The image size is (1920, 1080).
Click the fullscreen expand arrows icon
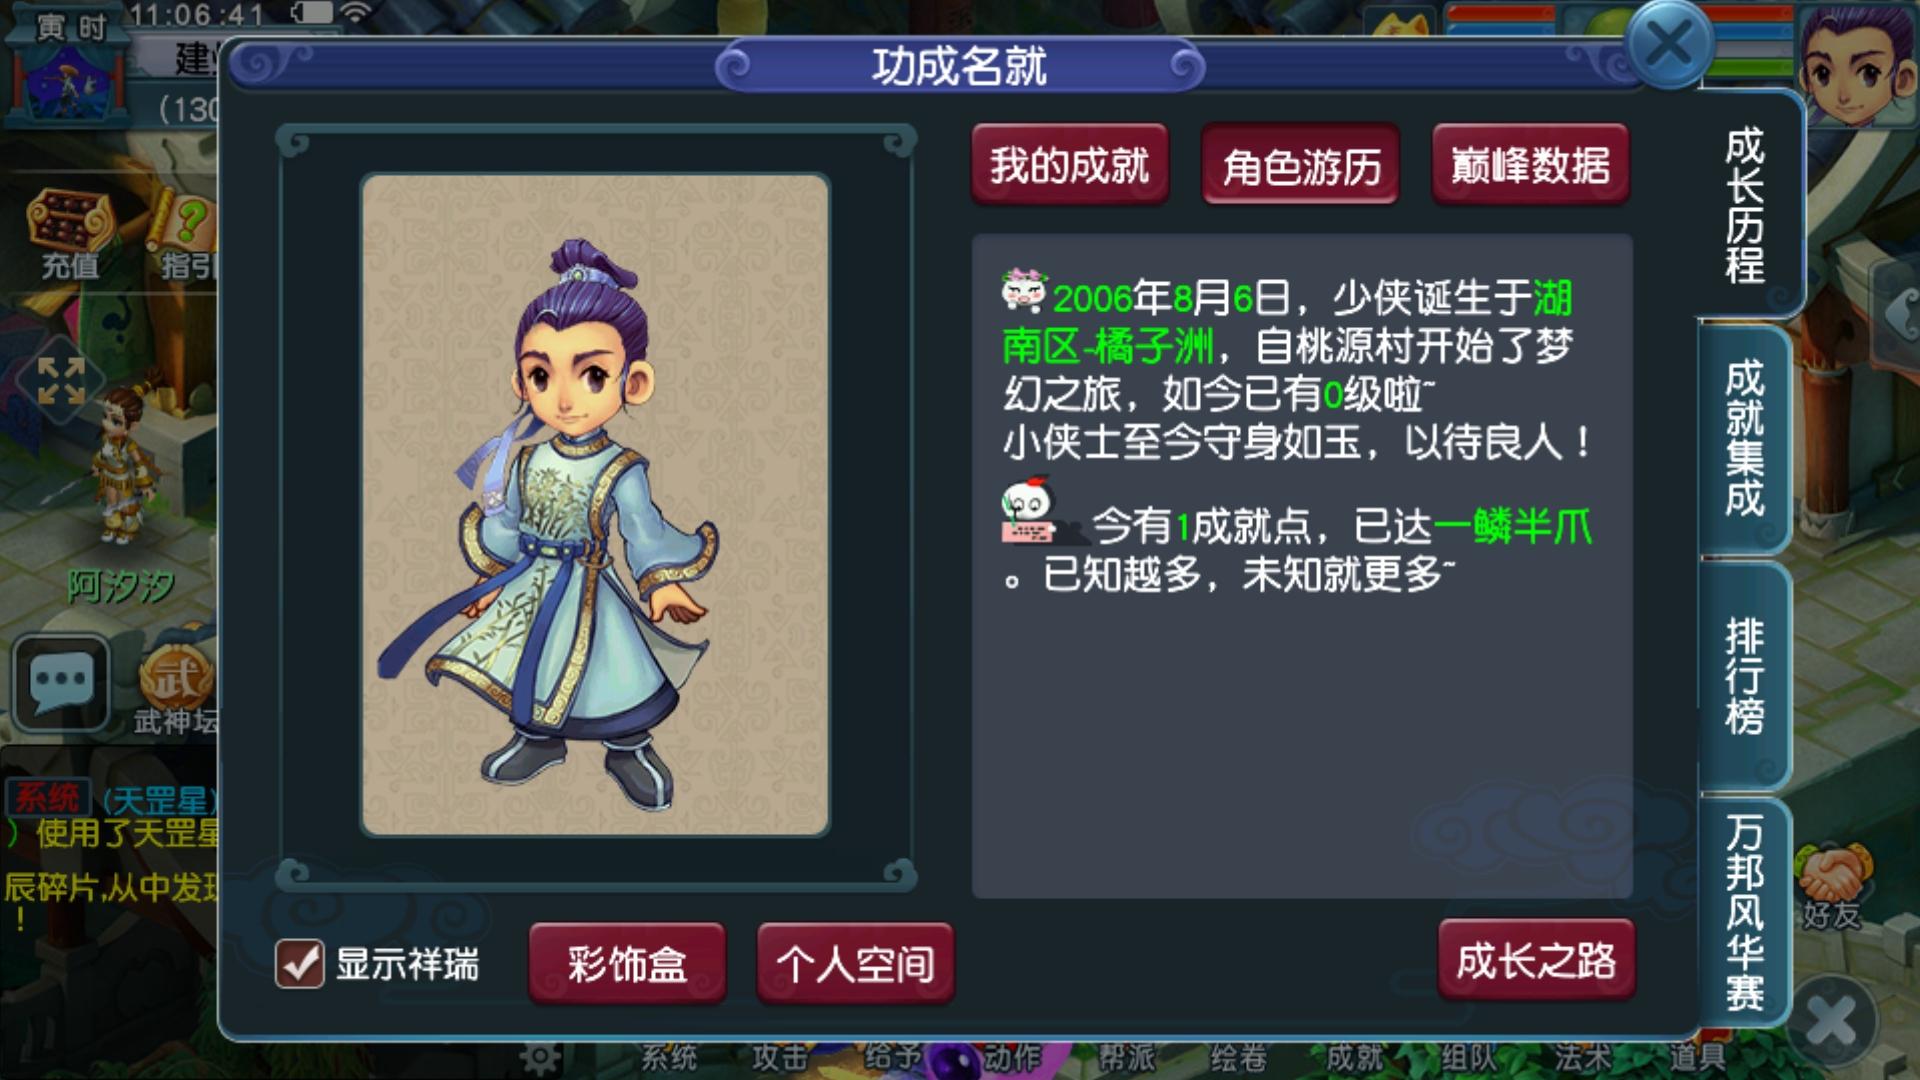[60, 381]
